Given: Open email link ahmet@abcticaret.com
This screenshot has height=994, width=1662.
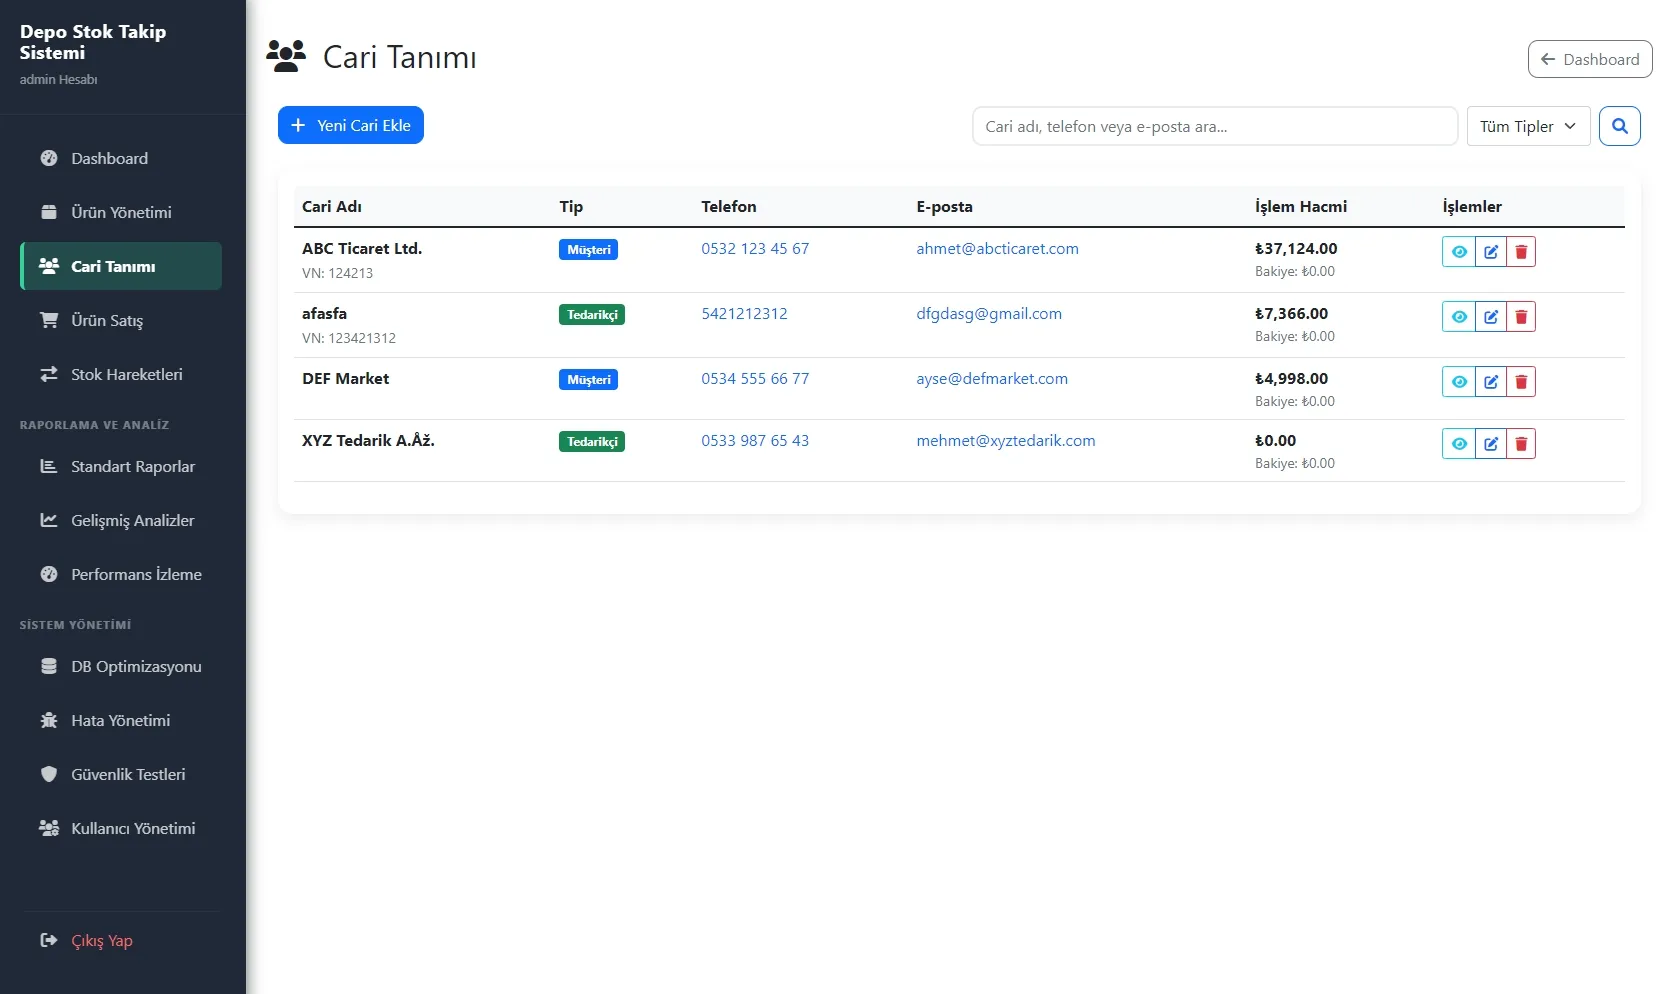Looking at the screenshot, I should pyautogui.click(x=997, y=249).
